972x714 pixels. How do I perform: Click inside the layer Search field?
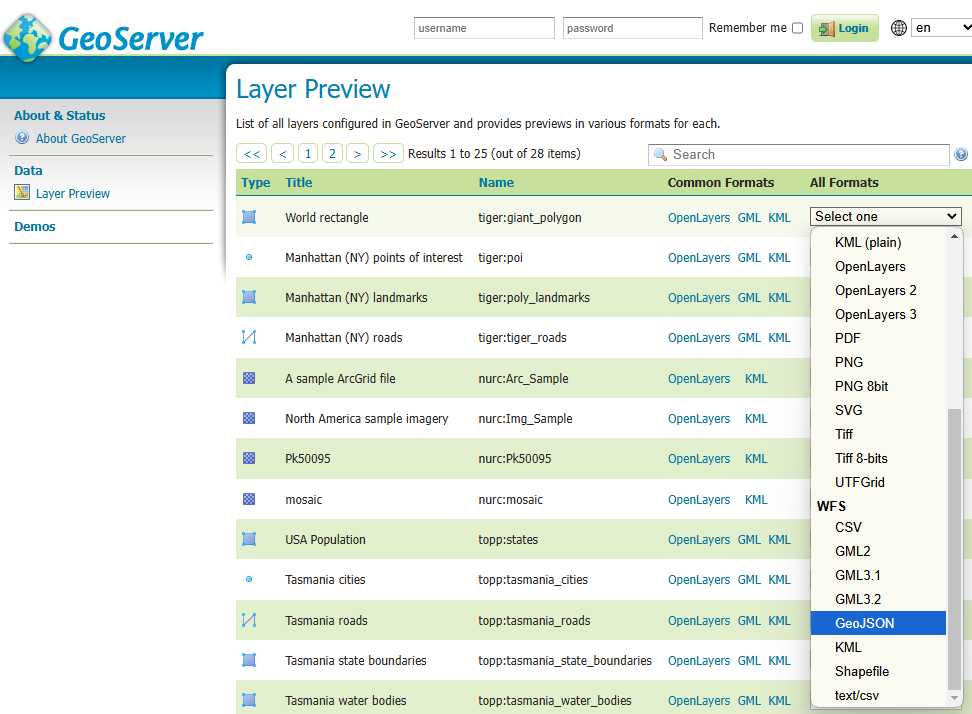[x=798, y=154]
